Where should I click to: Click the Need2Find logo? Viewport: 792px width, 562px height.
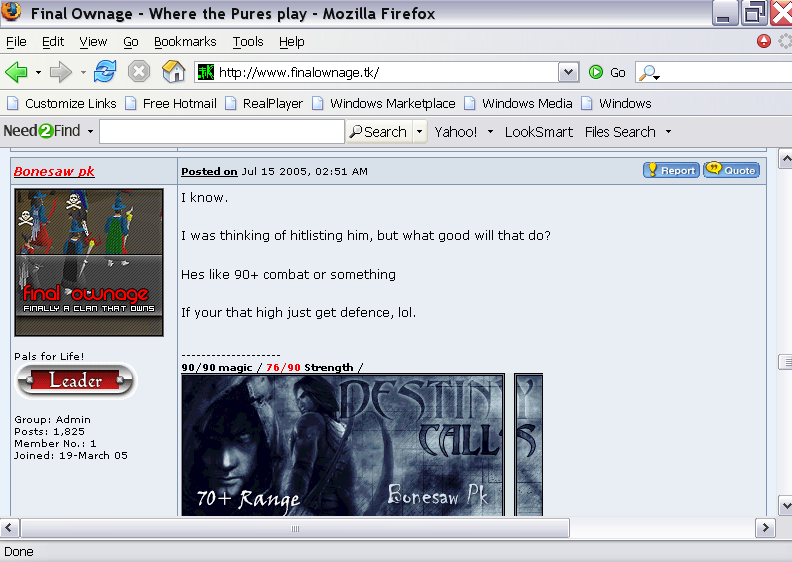(x=42, y=131)
